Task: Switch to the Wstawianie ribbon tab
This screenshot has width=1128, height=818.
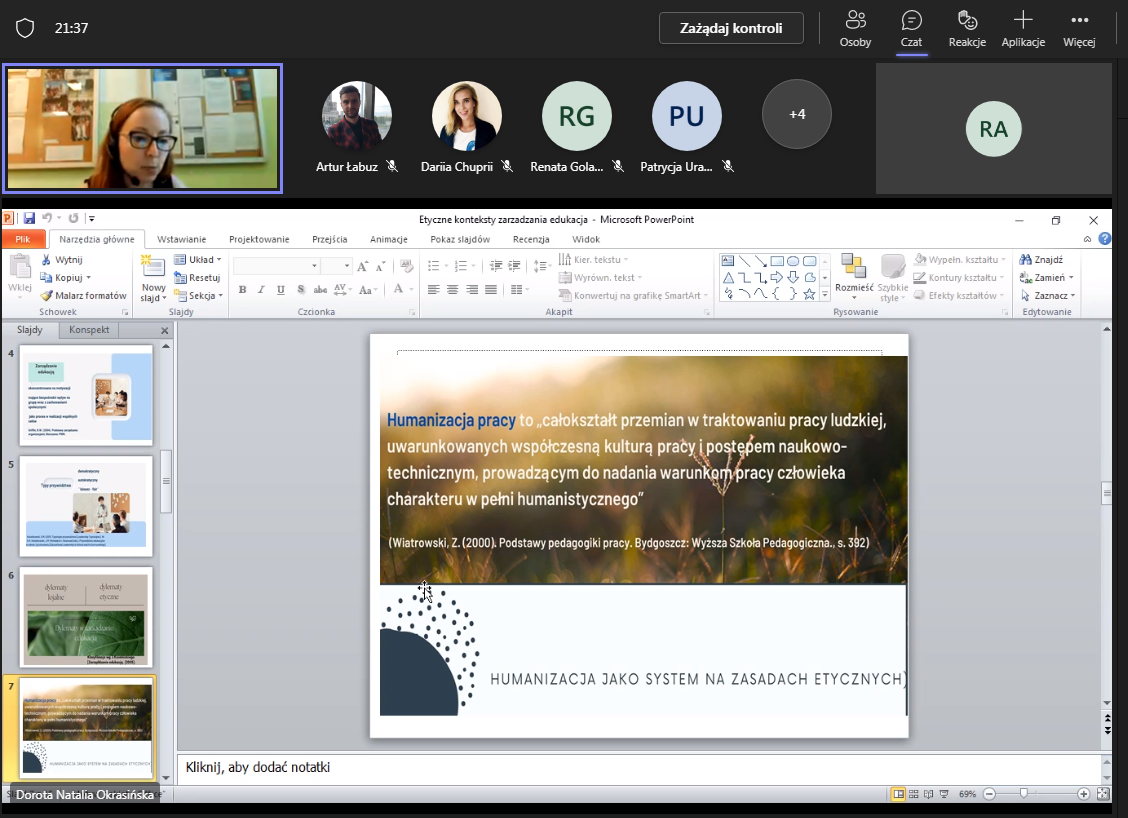Action: [x=181, y=239]
